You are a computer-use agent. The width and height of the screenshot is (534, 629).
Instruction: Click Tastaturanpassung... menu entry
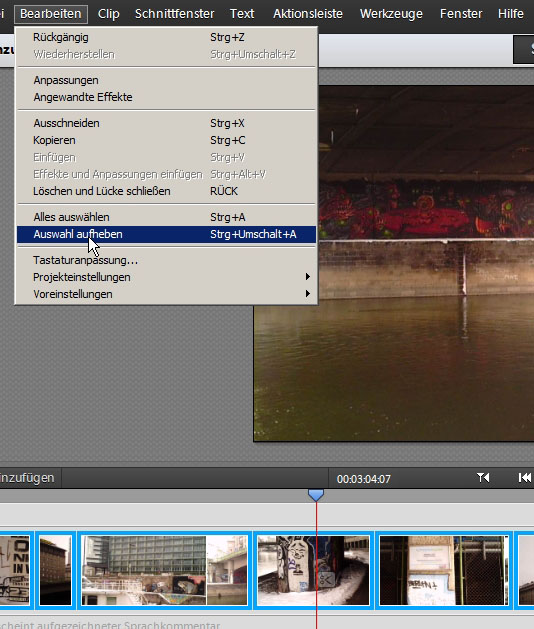(x=166, y=260)
